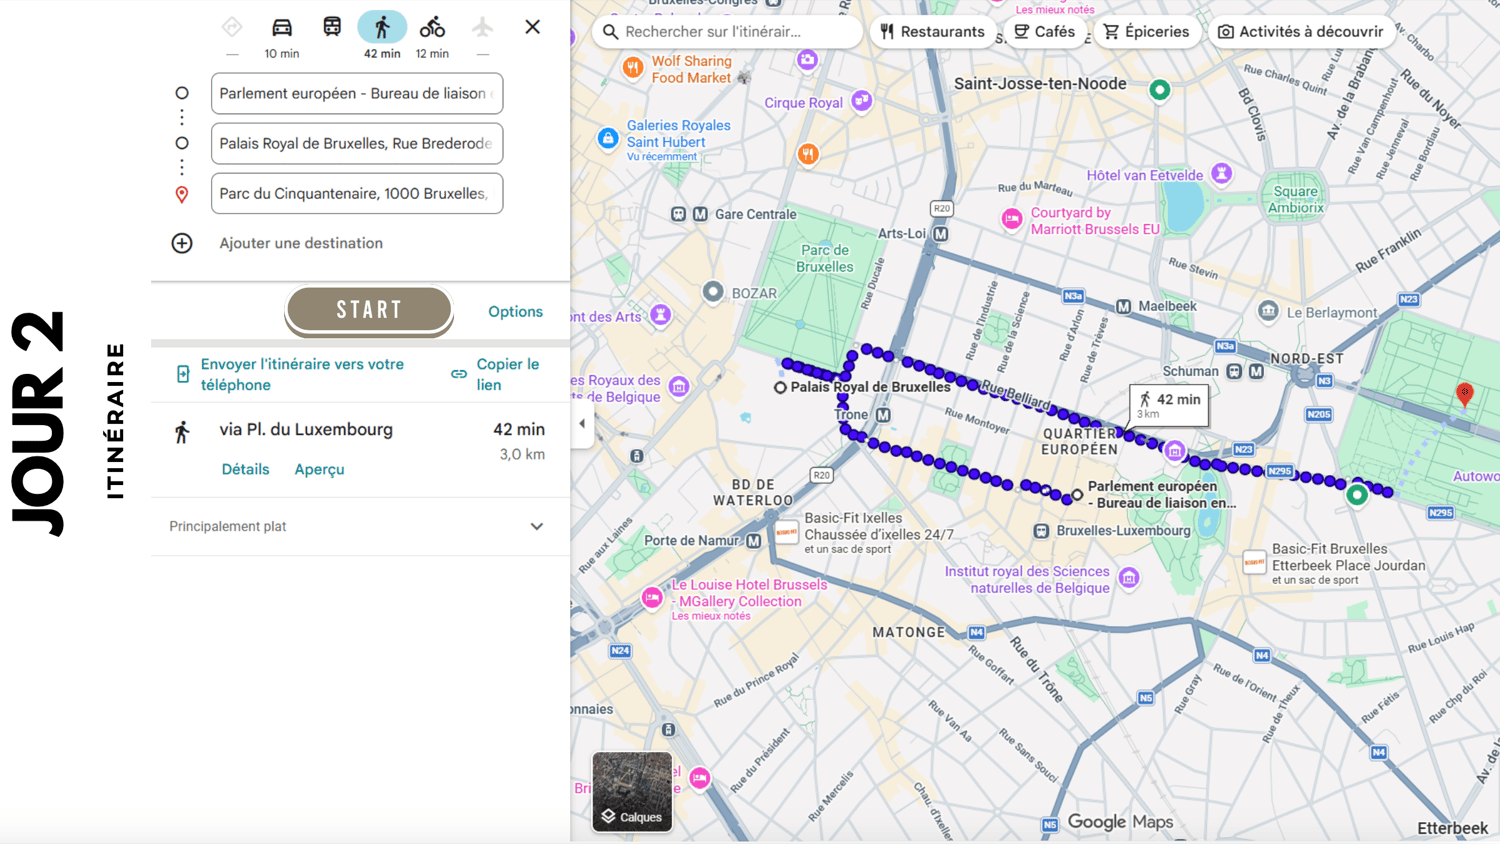
Task: Filter map by Activités à découvrir
Action: point(1300,32)
